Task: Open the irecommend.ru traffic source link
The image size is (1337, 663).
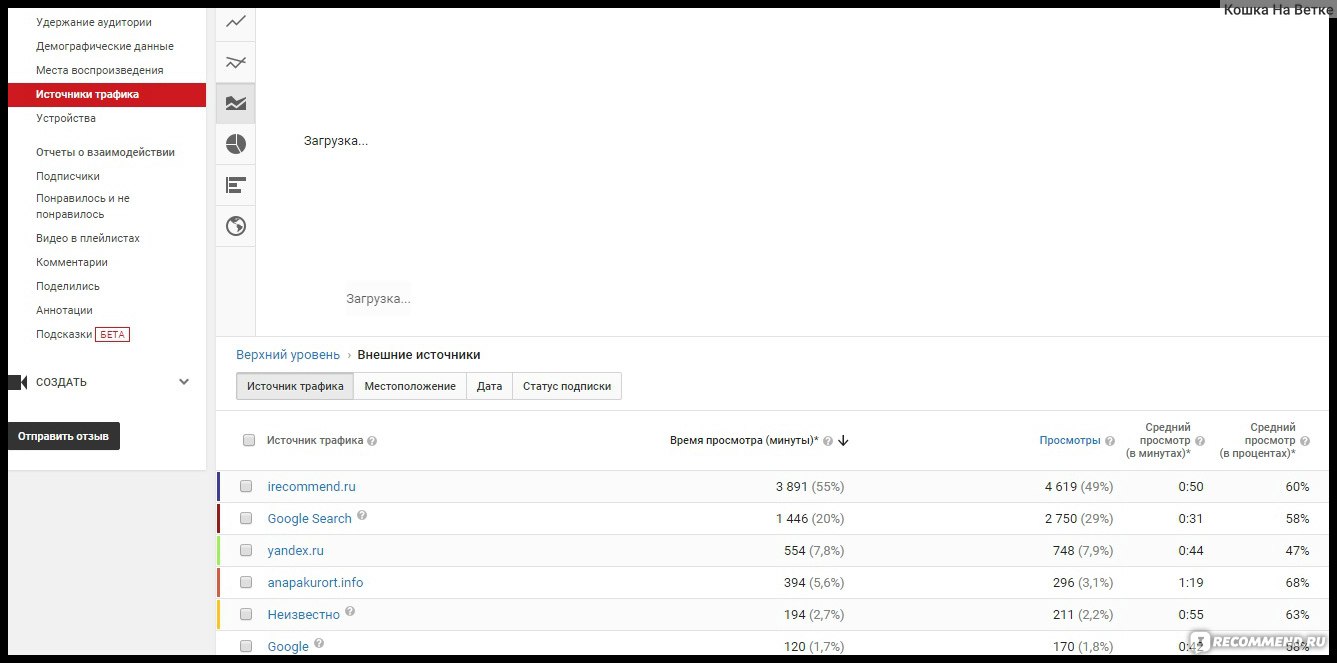Action: click(x=312, y=487)
